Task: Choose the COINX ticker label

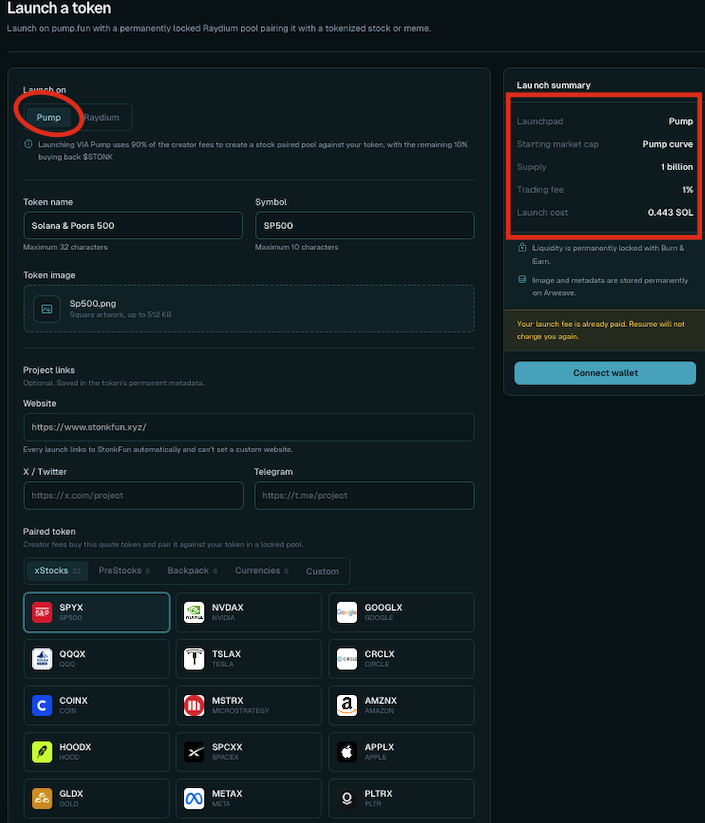Action: pos(73,701)
